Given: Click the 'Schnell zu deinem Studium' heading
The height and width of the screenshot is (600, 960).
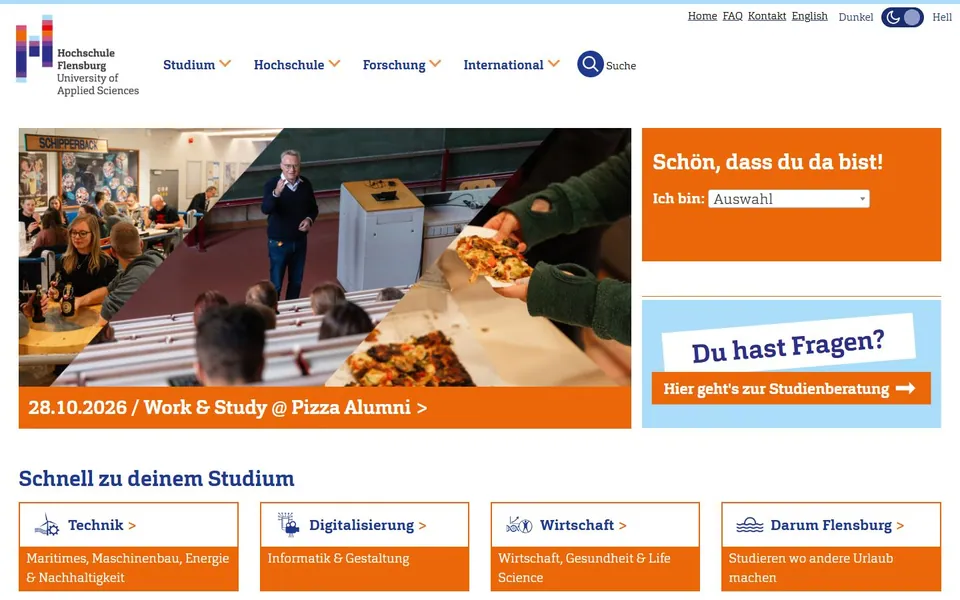Looking at the screenshot, I should point(157,478).
